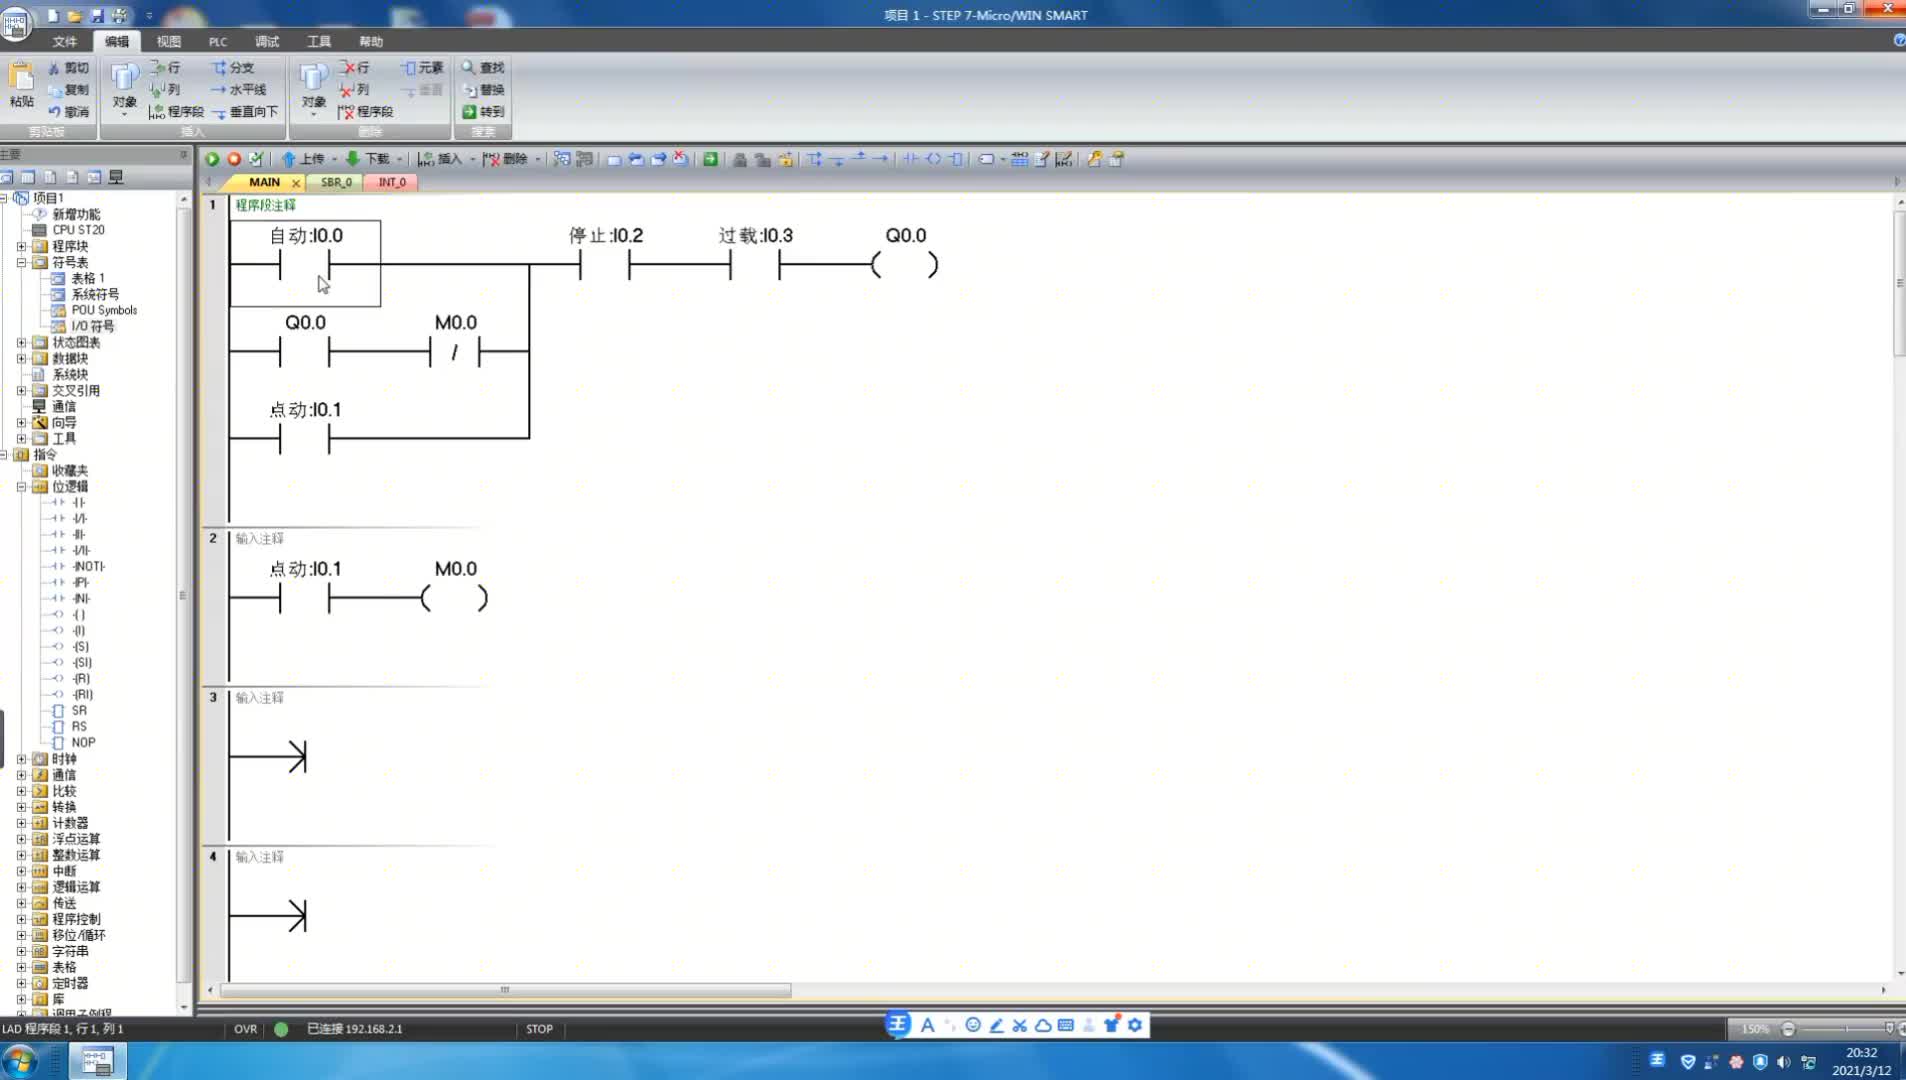Toggle the OVR overwrite mode indicator
This screenshot has height=1080, width=1906.
245,1029
